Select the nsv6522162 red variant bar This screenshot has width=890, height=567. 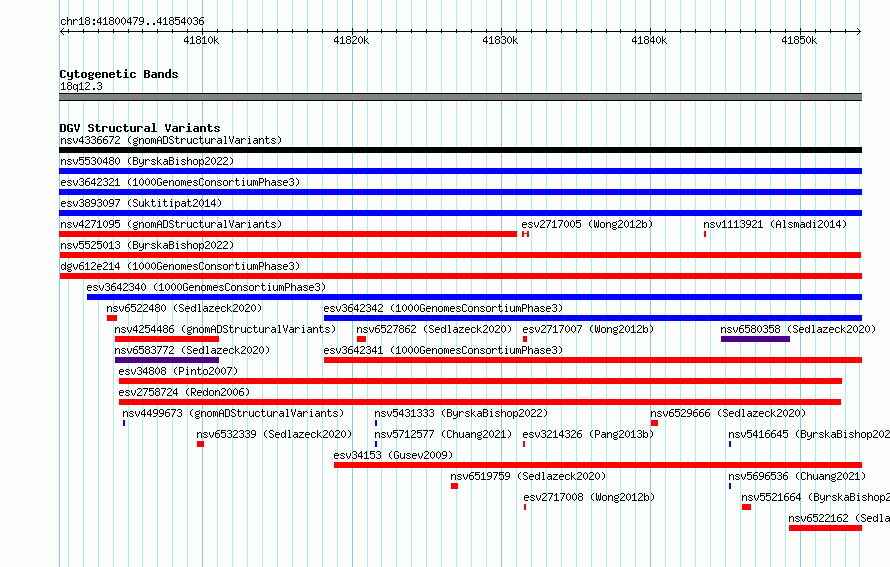825,528
